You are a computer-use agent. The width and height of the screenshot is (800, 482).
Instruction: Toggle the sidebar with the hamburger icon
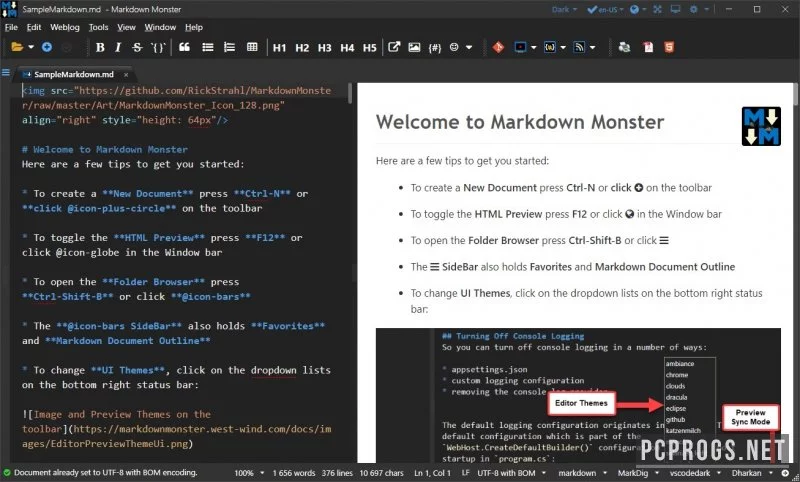(6, 72)
